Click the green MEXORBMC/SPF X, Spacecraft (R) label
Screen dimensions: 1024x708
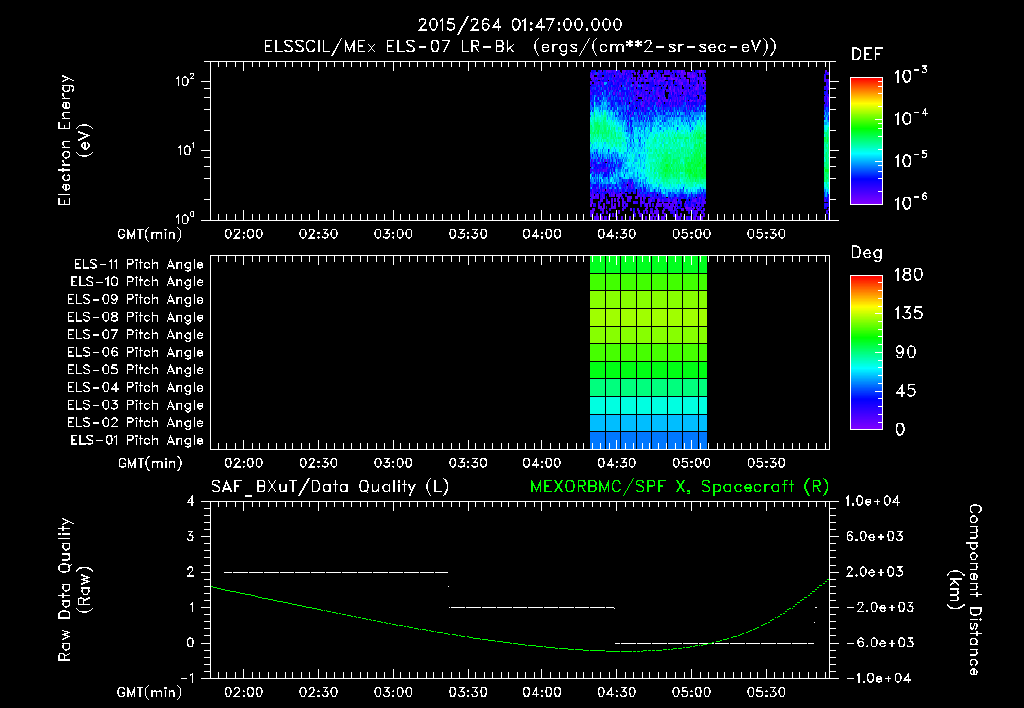point(679,487)
